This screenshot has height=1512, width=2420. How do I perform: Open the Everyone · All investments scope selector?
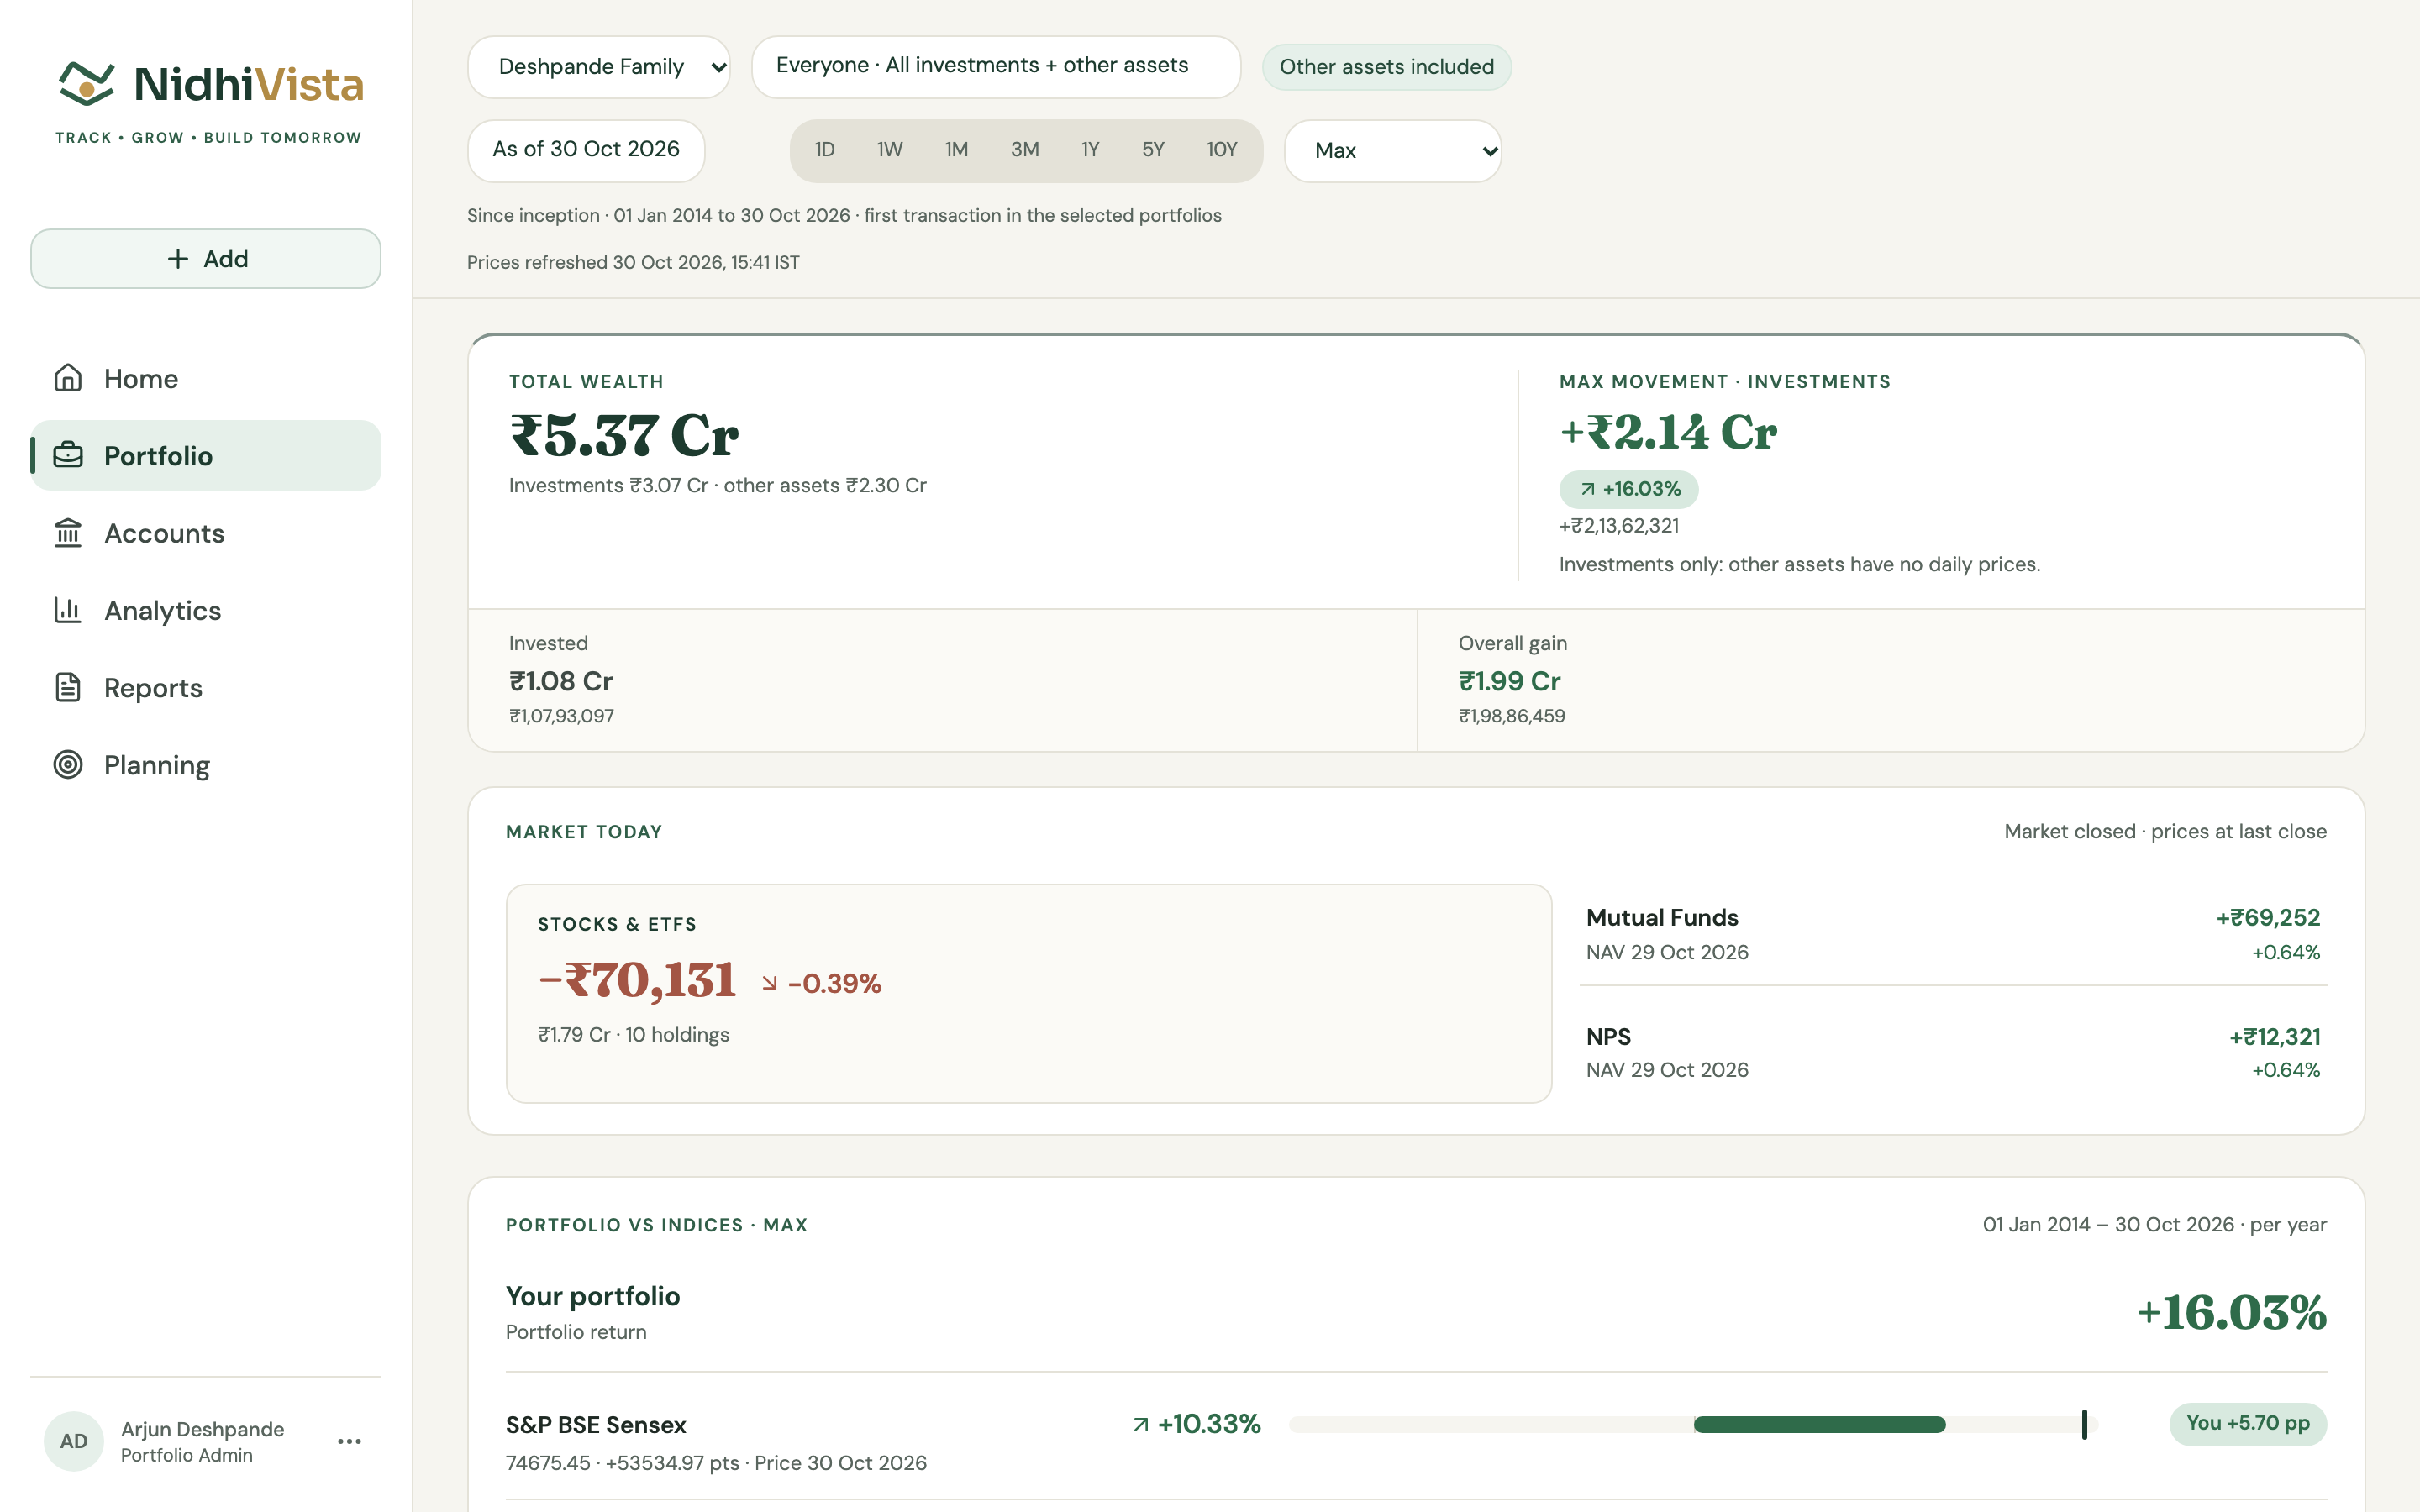996,67
